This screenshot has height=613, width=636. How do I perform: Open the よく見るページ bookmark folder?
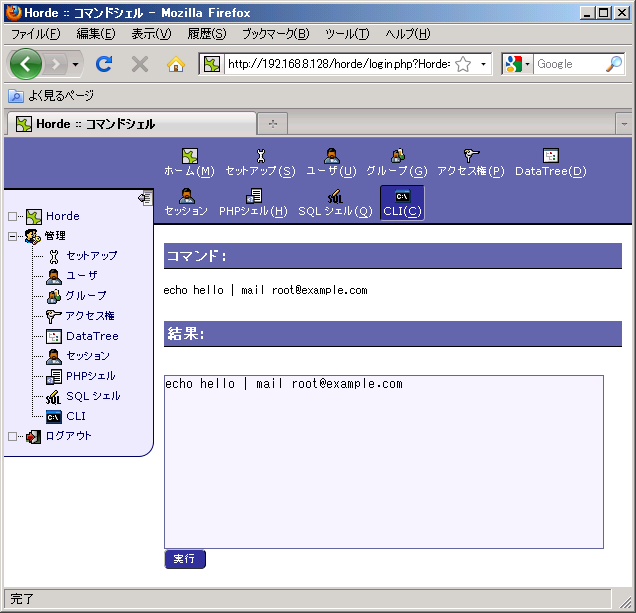(52, 96)
